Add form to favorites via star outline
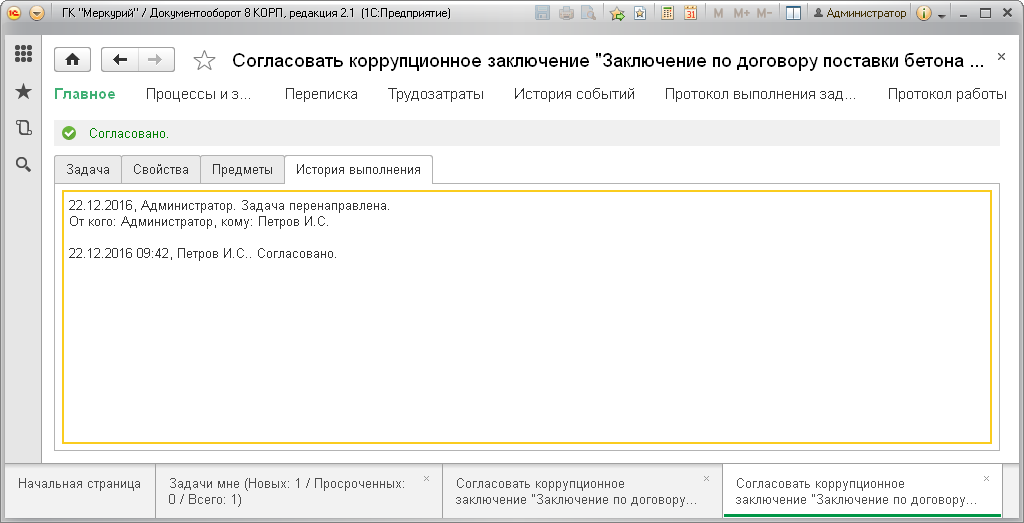1024x523 pixels. (204, 61)
